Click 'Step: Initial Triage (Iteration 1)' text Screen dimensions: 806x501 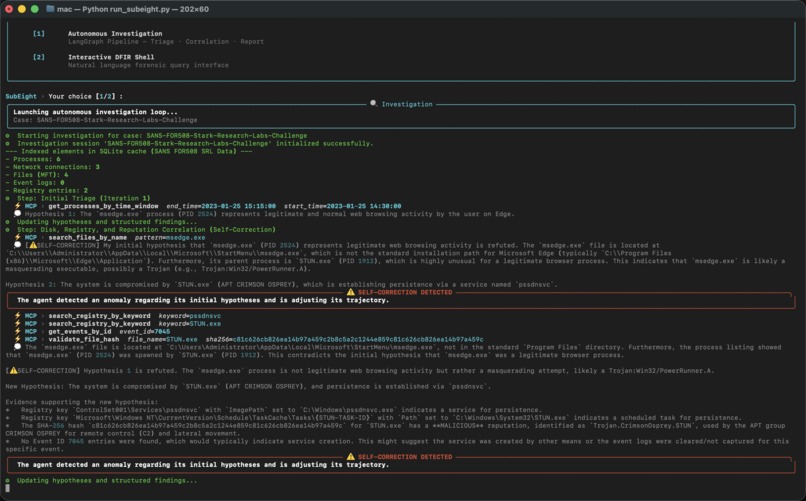pyautogui.click(x=84, y=198)
